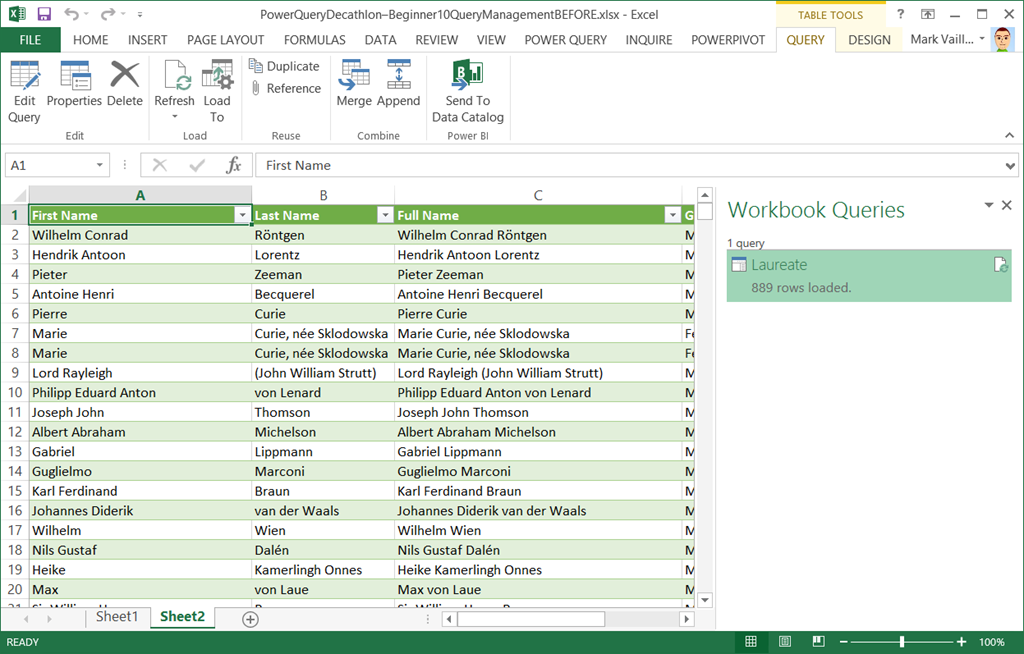
Task: Click the Load To icon
Action: coord(217,77)
